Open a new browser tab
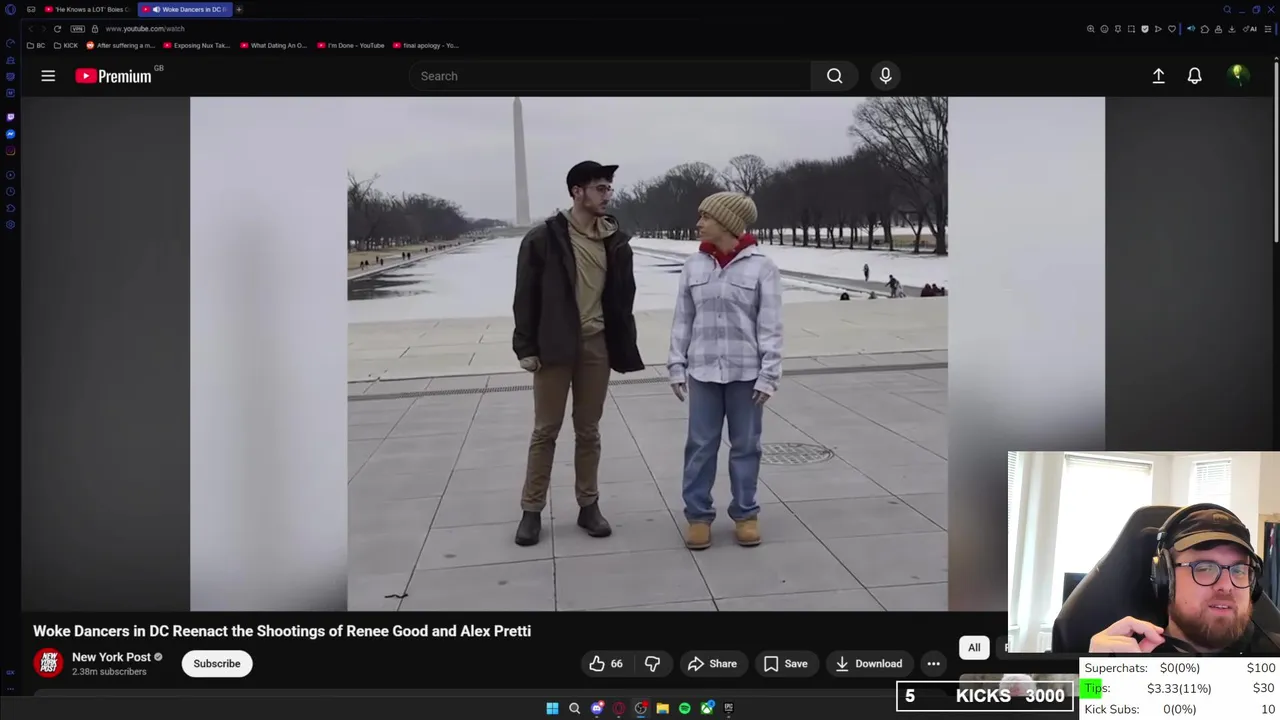The width and height of the screenshot is (1280, 720). pos(239,9)
